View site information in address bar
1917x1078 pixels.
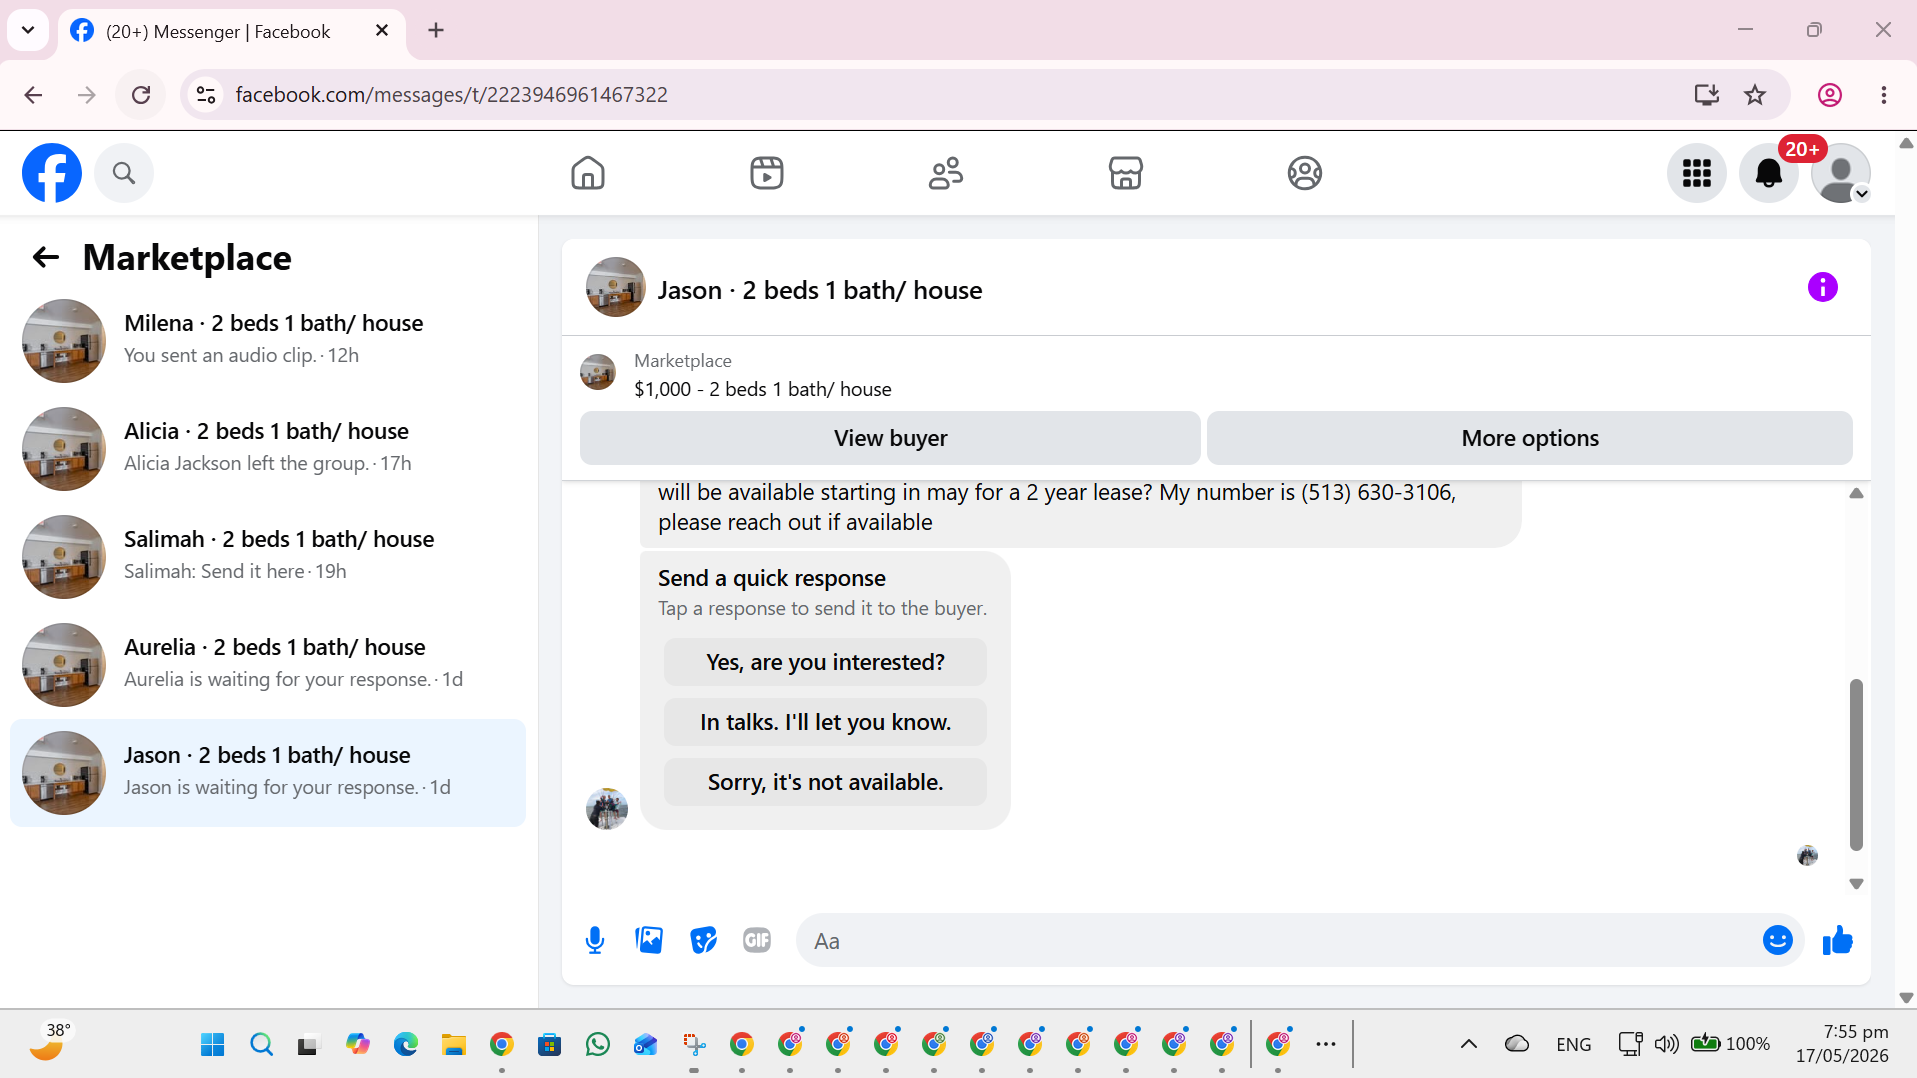(206, 95)
